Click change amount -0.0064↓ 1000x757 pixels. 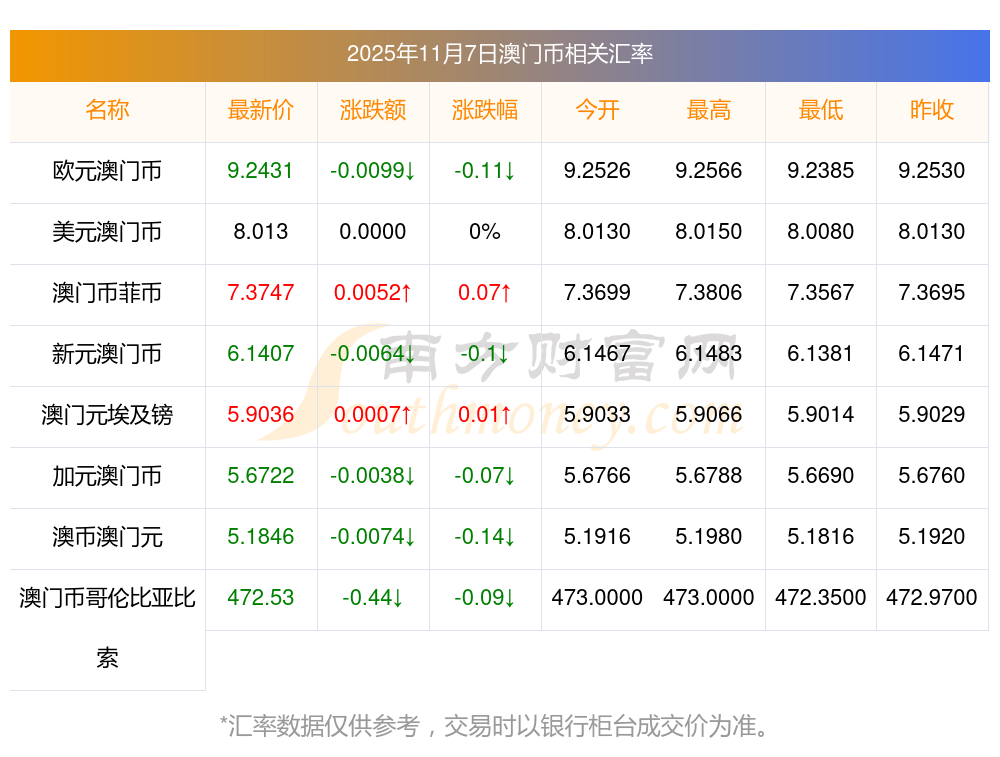[373, 353]
